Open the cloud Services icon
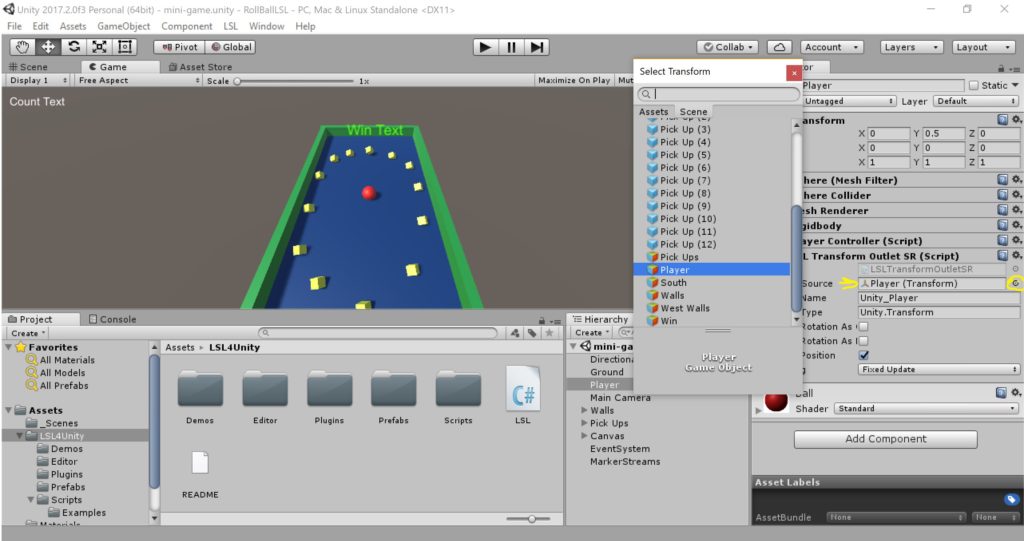Image resolution: width=1024 pixels, height=541 pixels. click(779, 47)
